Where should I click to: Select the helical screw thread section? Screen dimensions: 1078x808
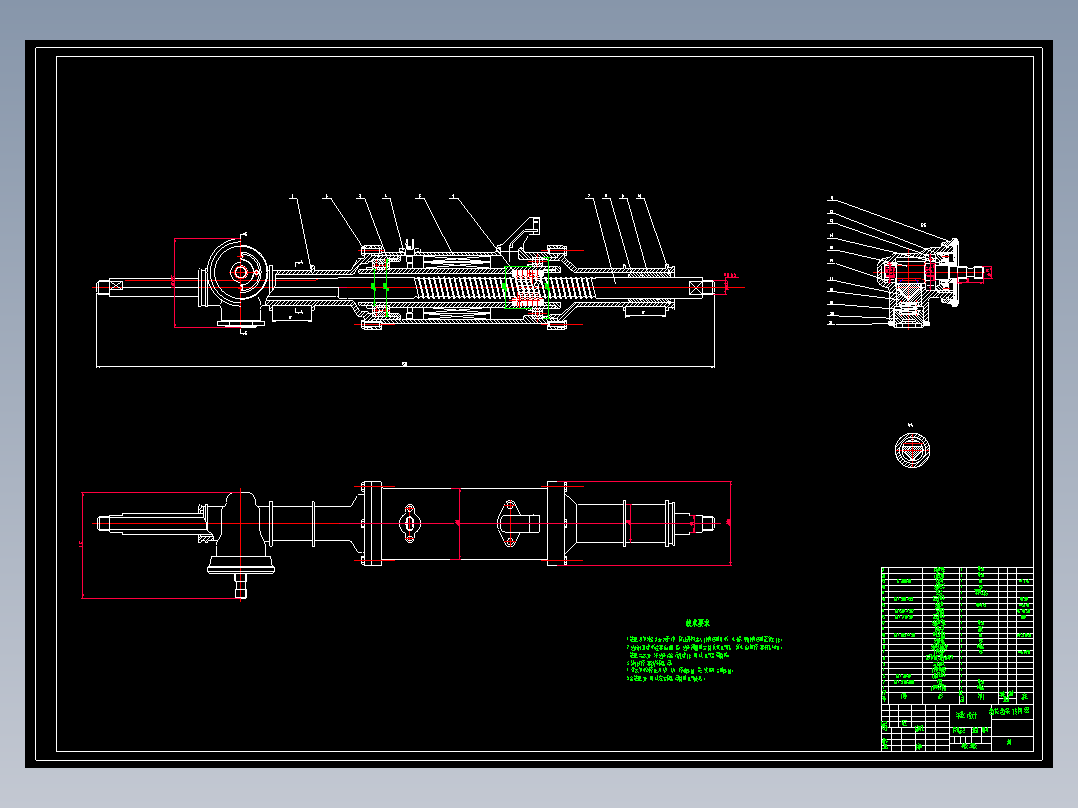[x=505, y=286]
